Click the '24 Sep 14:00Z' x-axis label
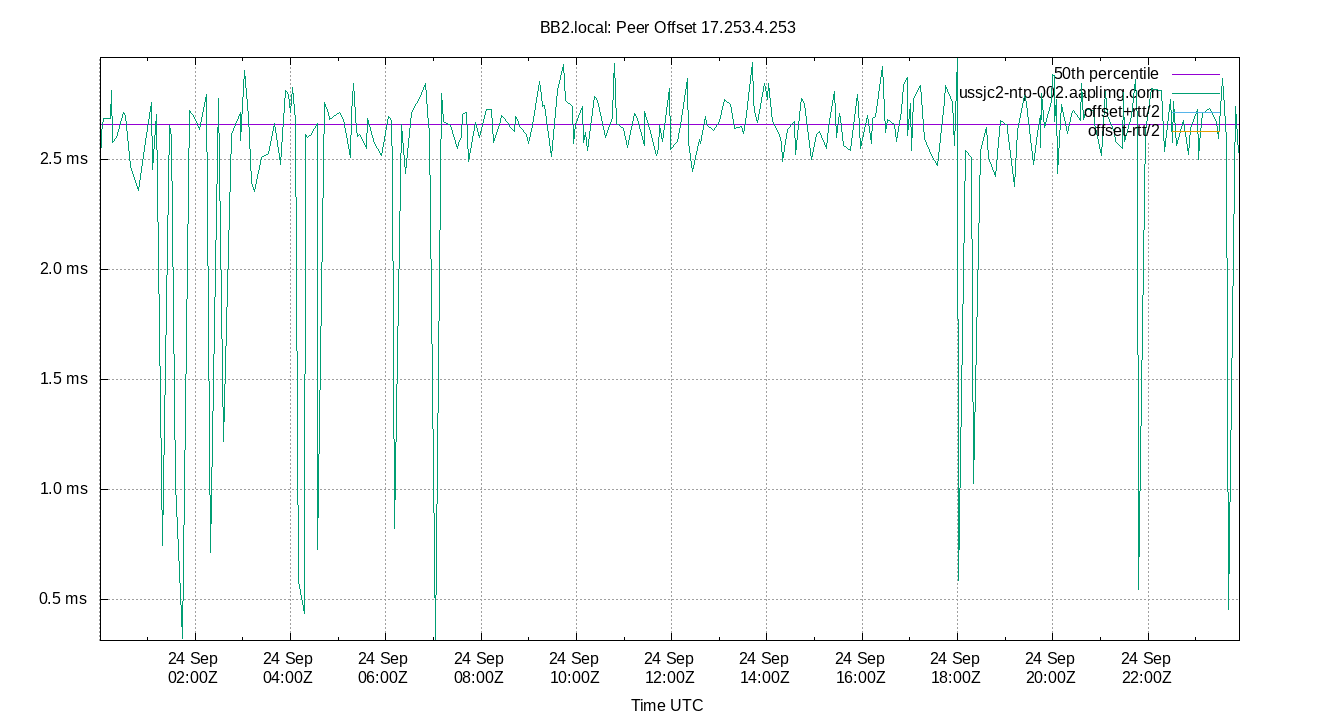Viewport: 1340px width, 720px height. (x=765, y=668)
